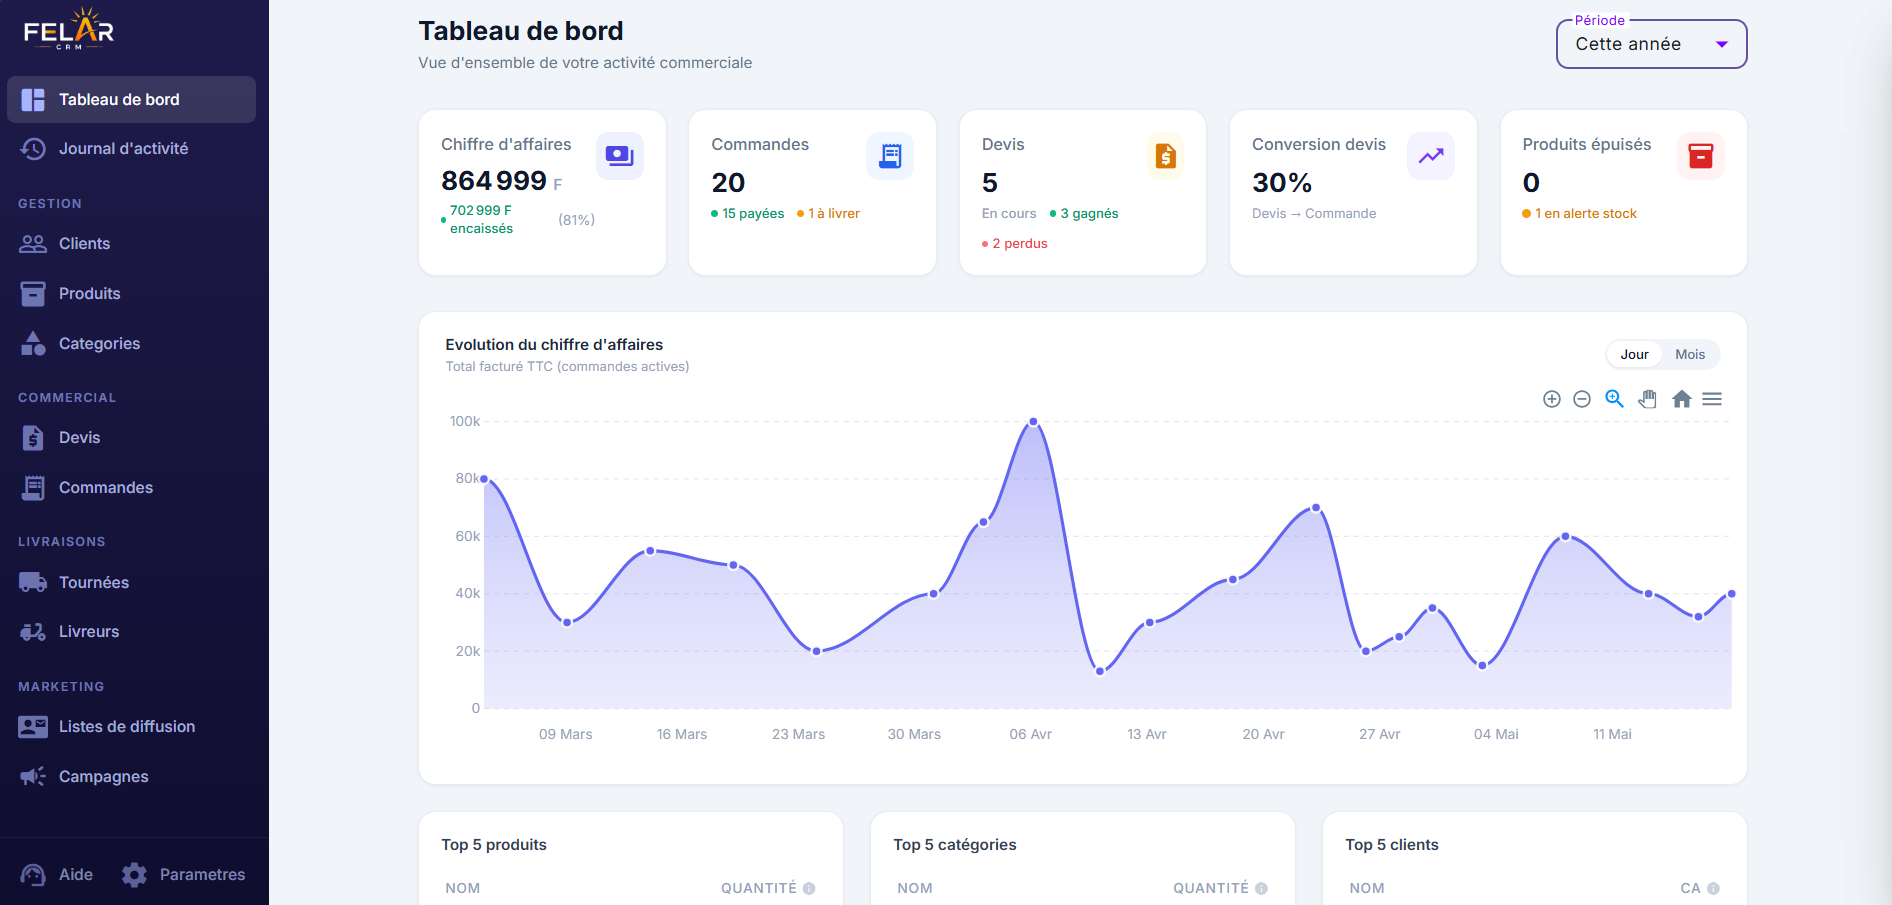Open the Période dropdown
Viewport: 1892px width, 905px height.
(1651, 45)
